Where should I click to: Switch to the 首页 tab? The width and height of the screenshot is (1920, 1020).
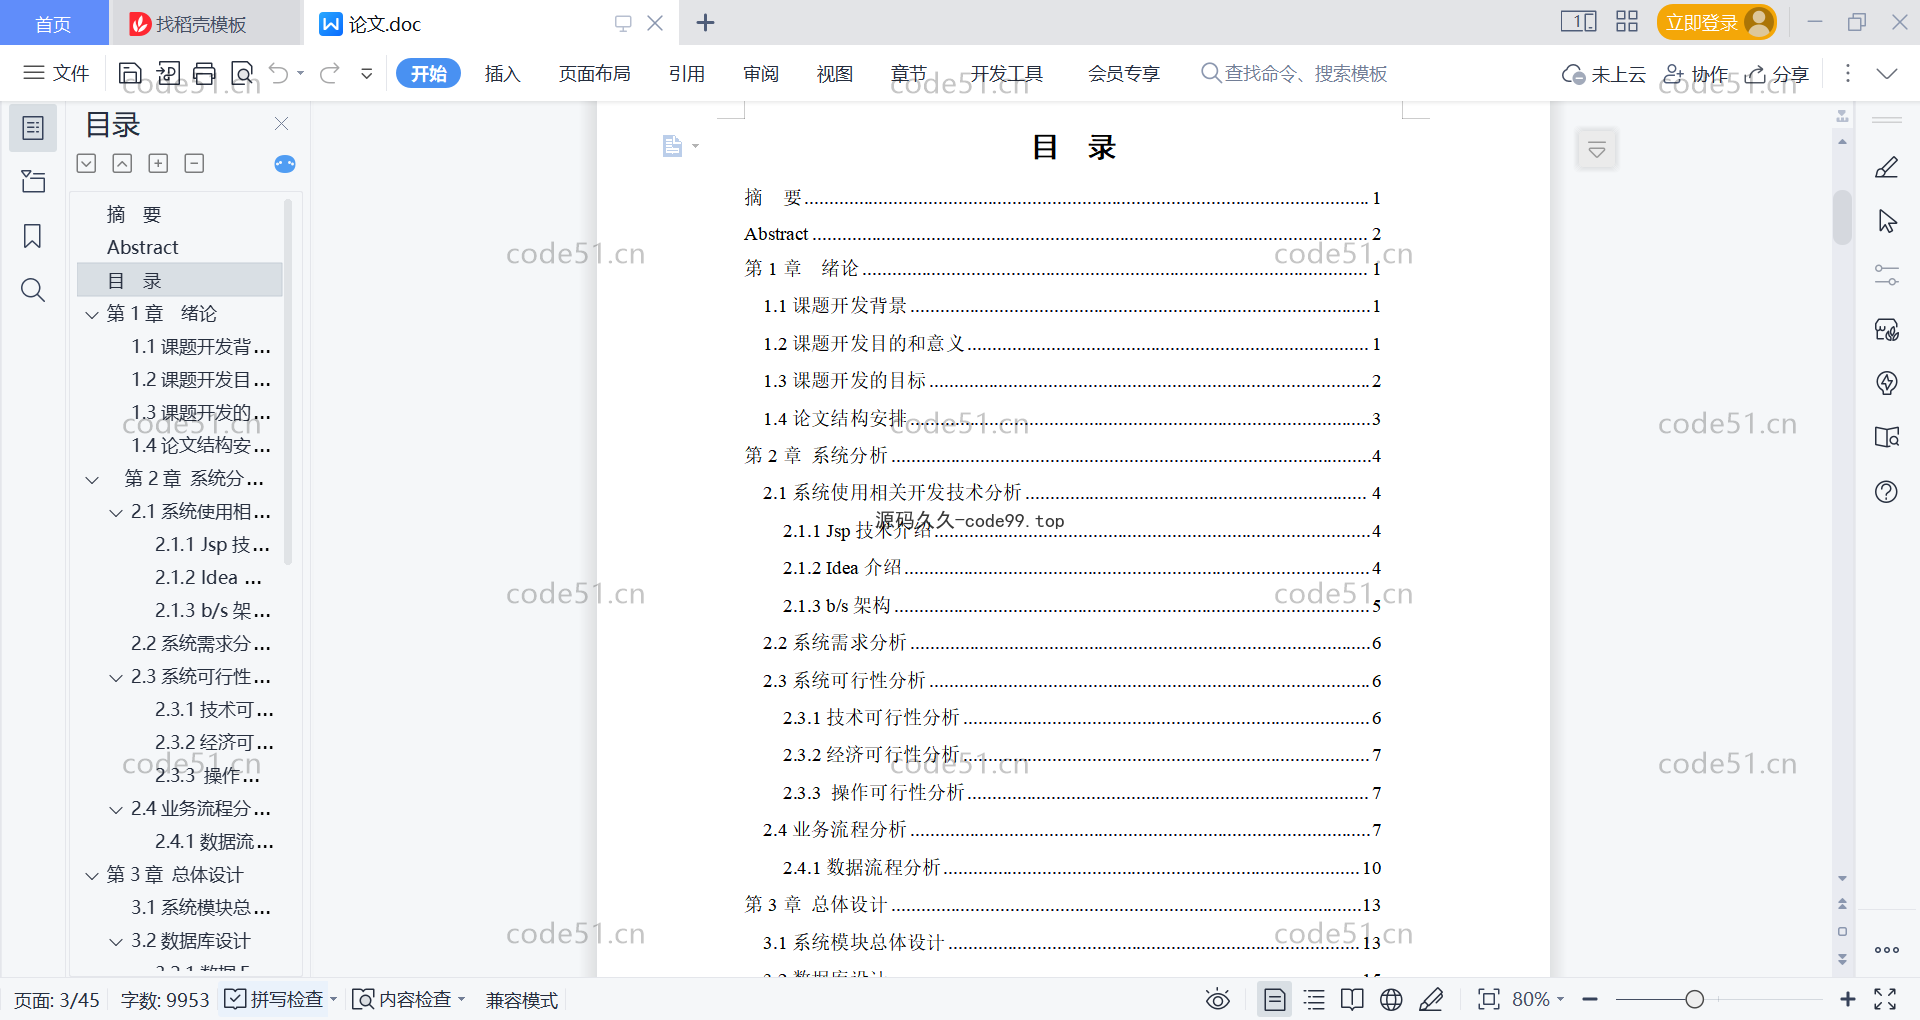tap(54, 23)
